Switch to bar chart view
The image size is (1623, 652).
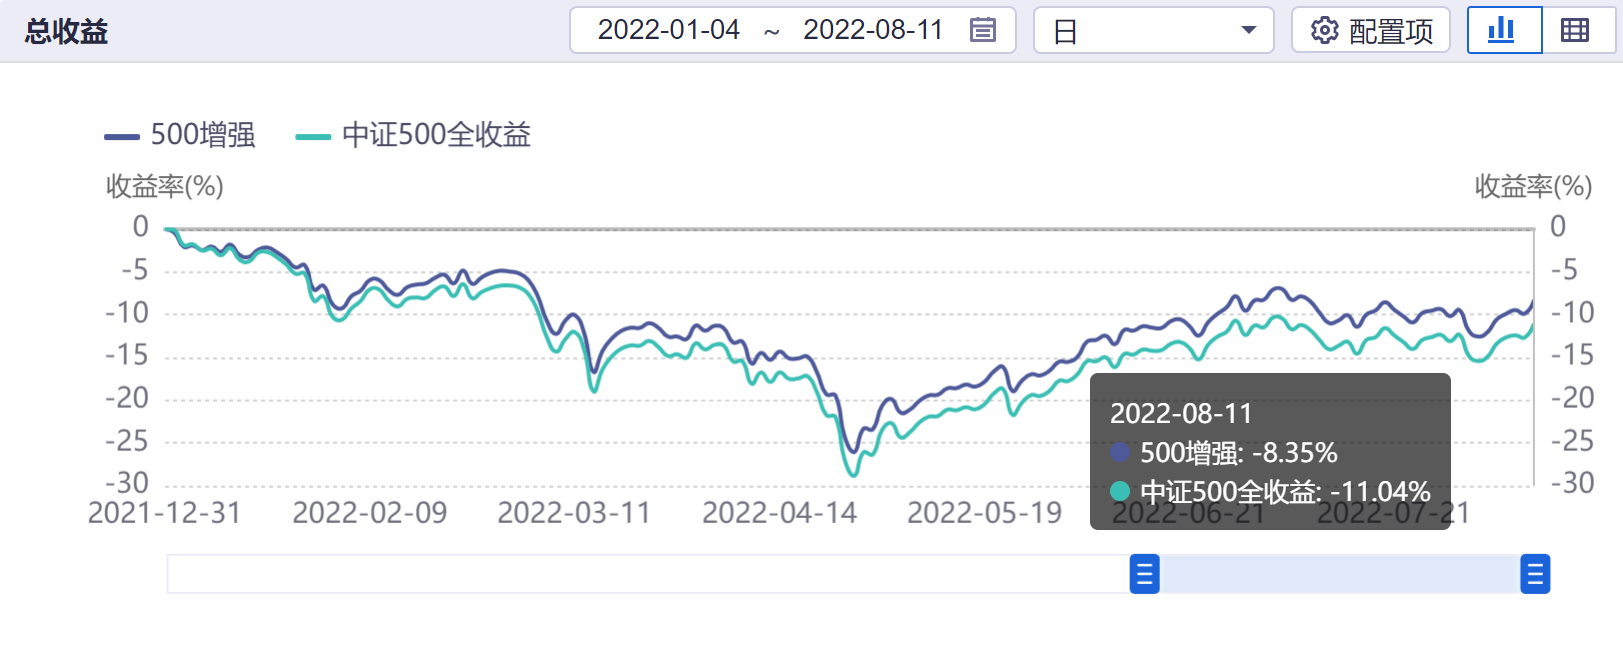1503,30
